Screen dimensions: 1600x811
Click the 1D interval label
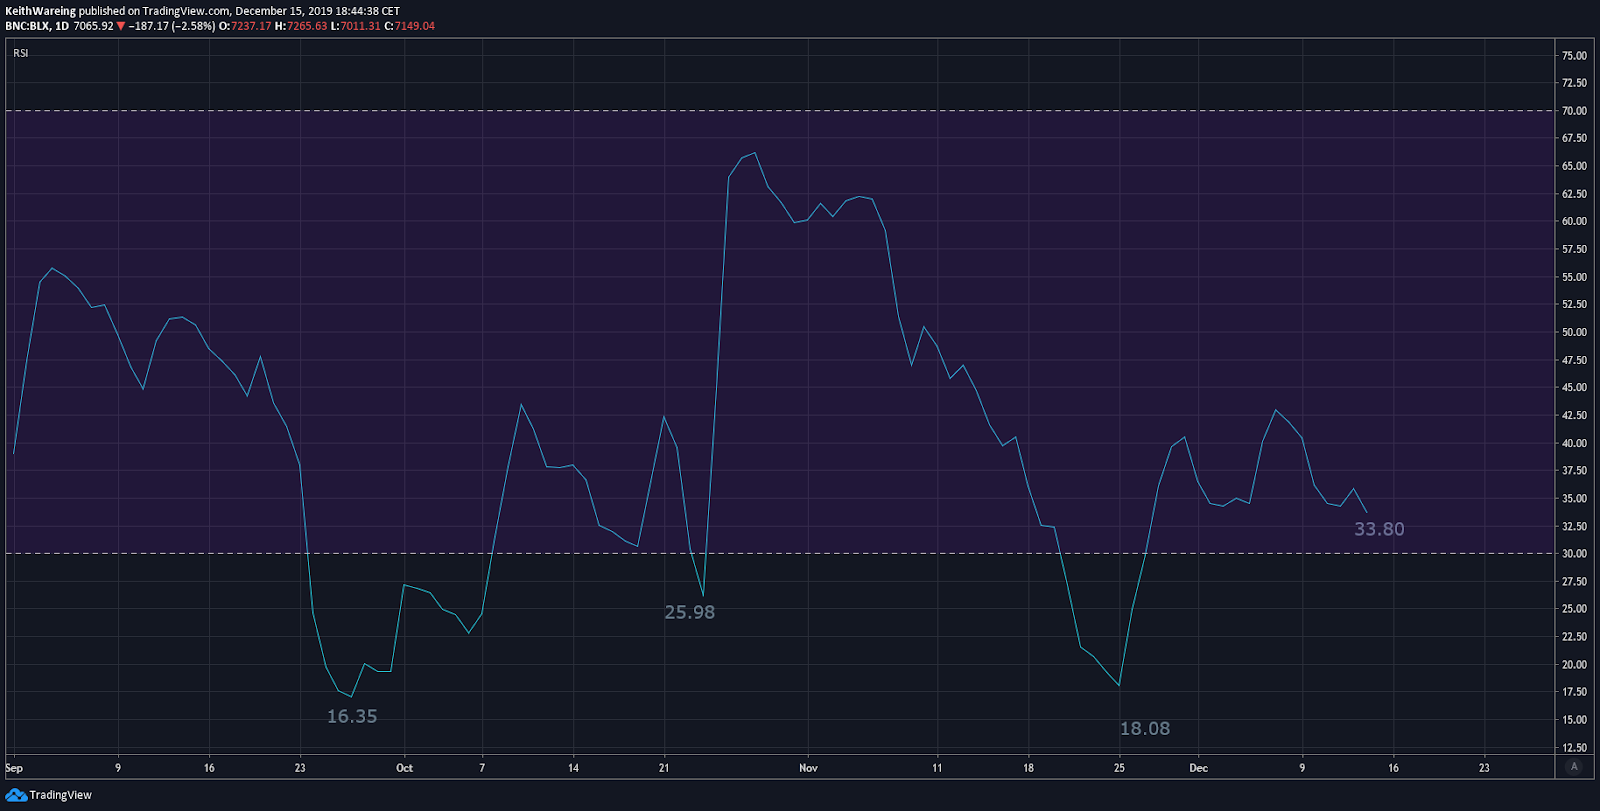62,26
